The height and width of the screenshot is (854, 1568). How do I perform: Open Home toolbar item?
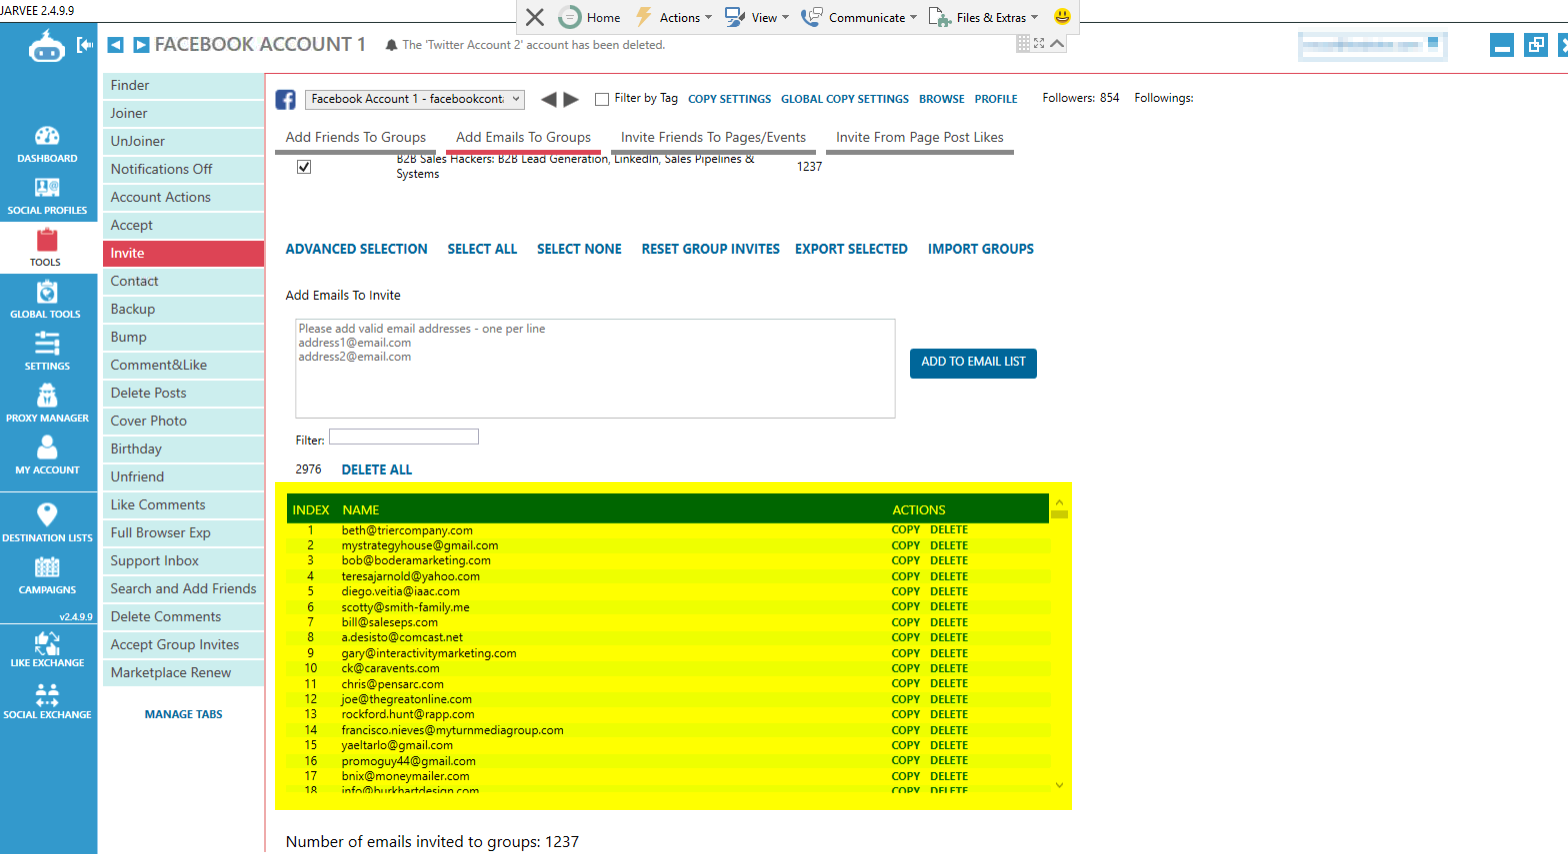(x=590, y=17)
